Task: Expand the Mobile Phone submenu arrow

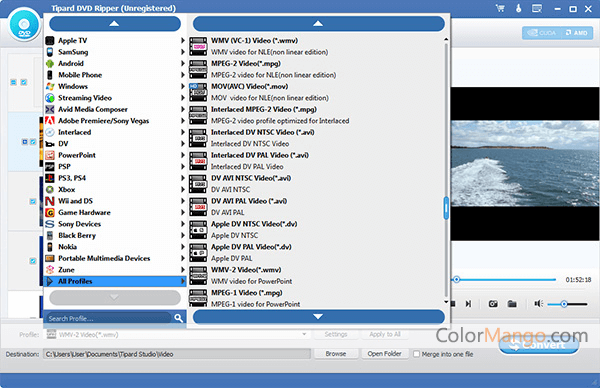Action: point(183,75)
